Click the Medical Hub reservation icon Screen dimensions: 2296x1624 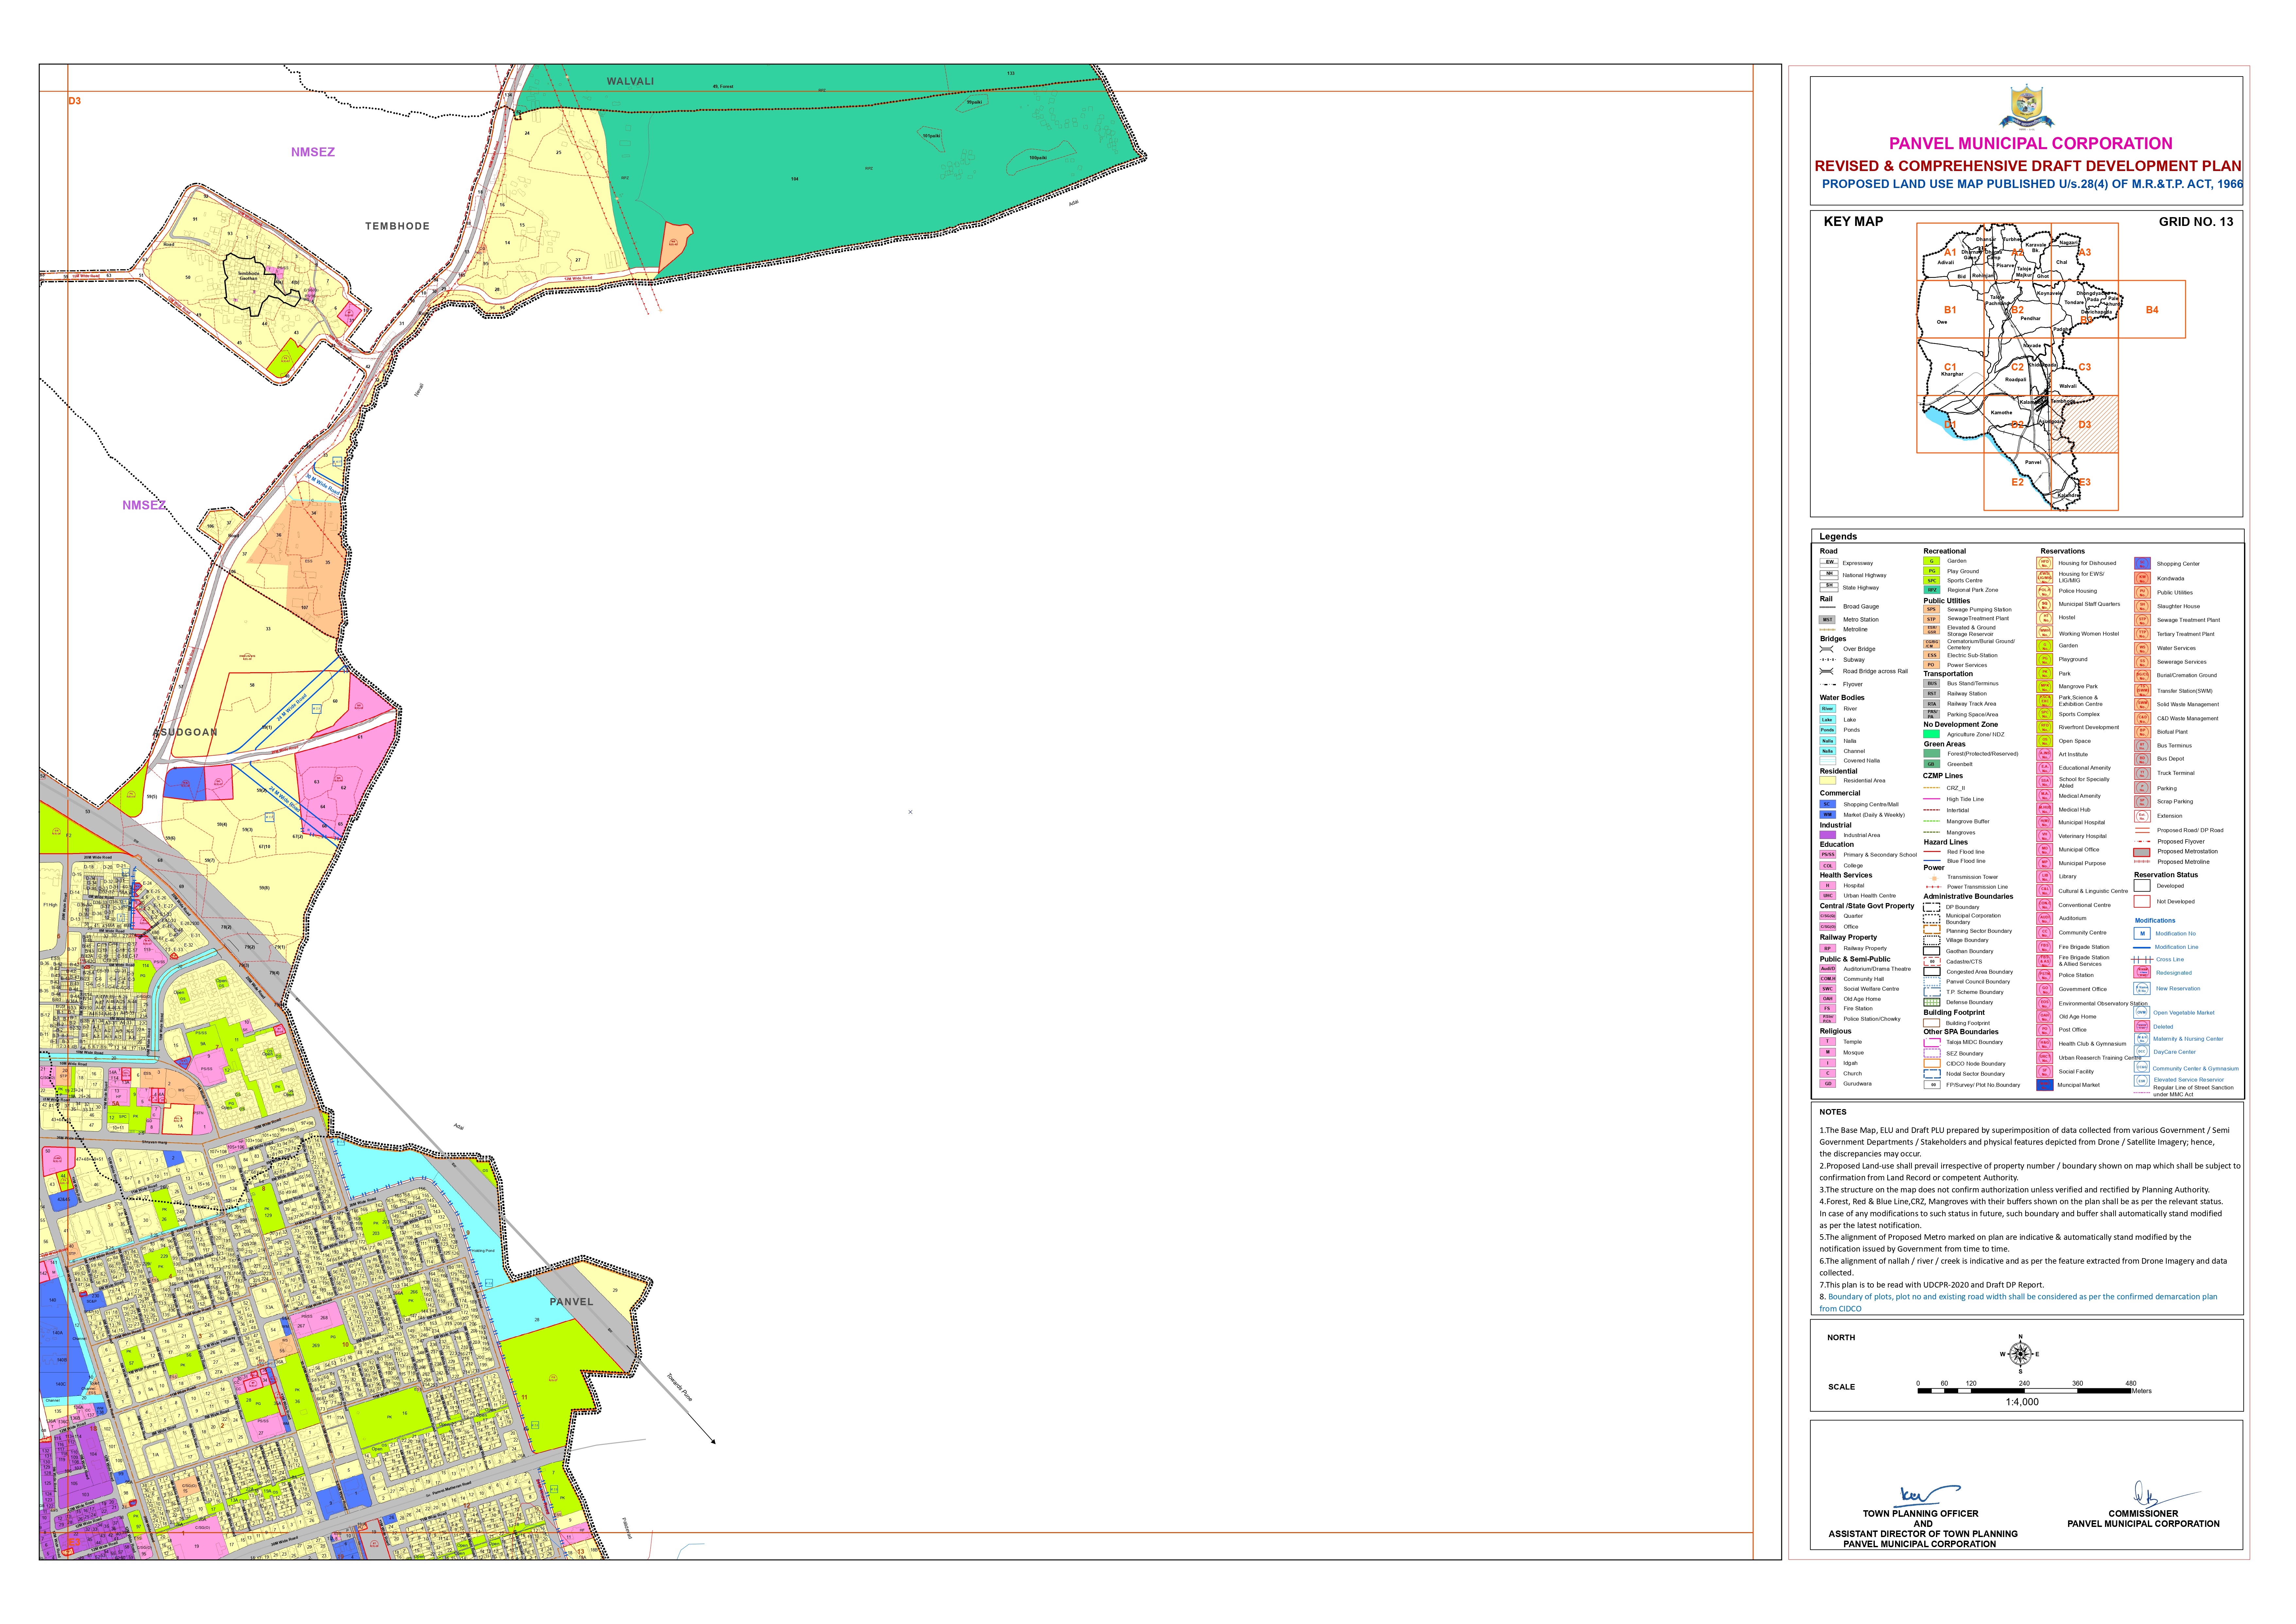2045,809
